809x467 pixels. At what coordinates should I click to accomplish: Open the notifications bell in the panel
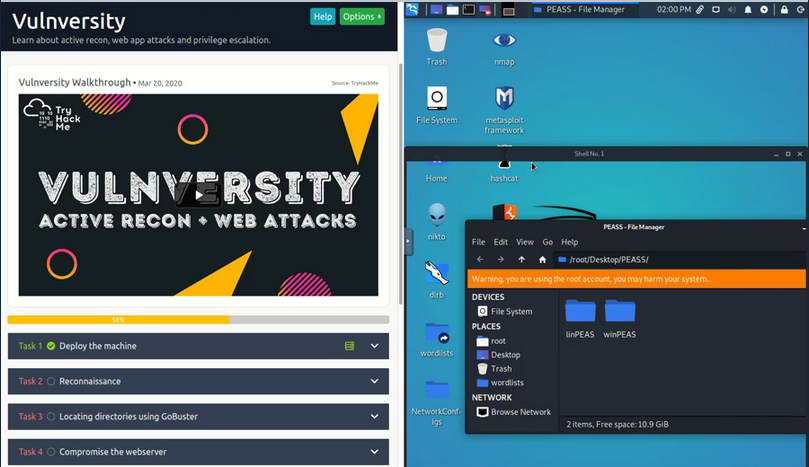point(748,9)
